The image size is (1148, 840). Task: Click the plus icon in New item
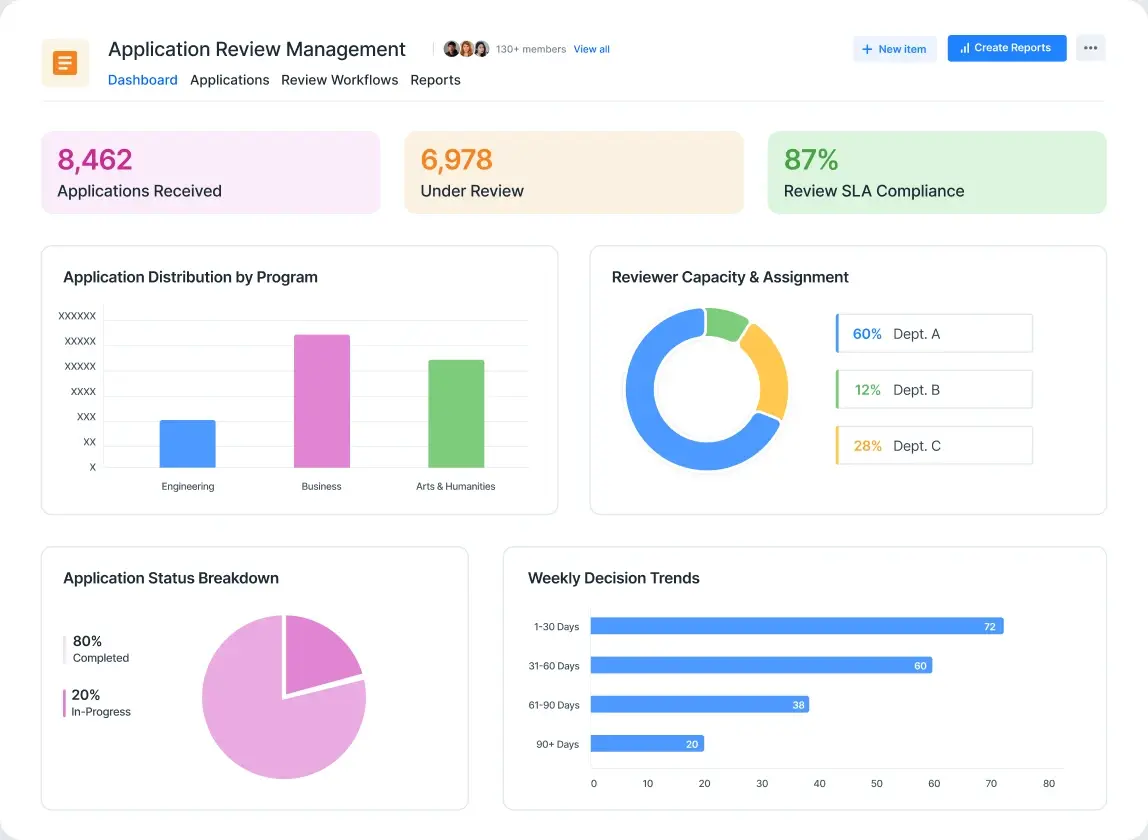click(867, 49)
